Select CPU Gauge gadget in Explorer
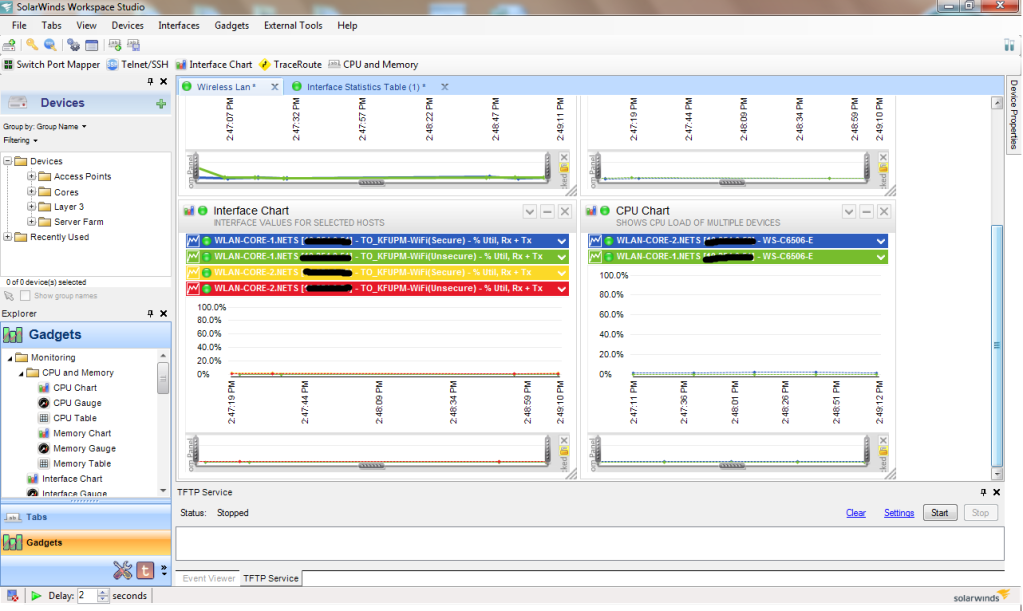Image resolution: width=1023 pixels, height=611 pixels. coord(76,403)
